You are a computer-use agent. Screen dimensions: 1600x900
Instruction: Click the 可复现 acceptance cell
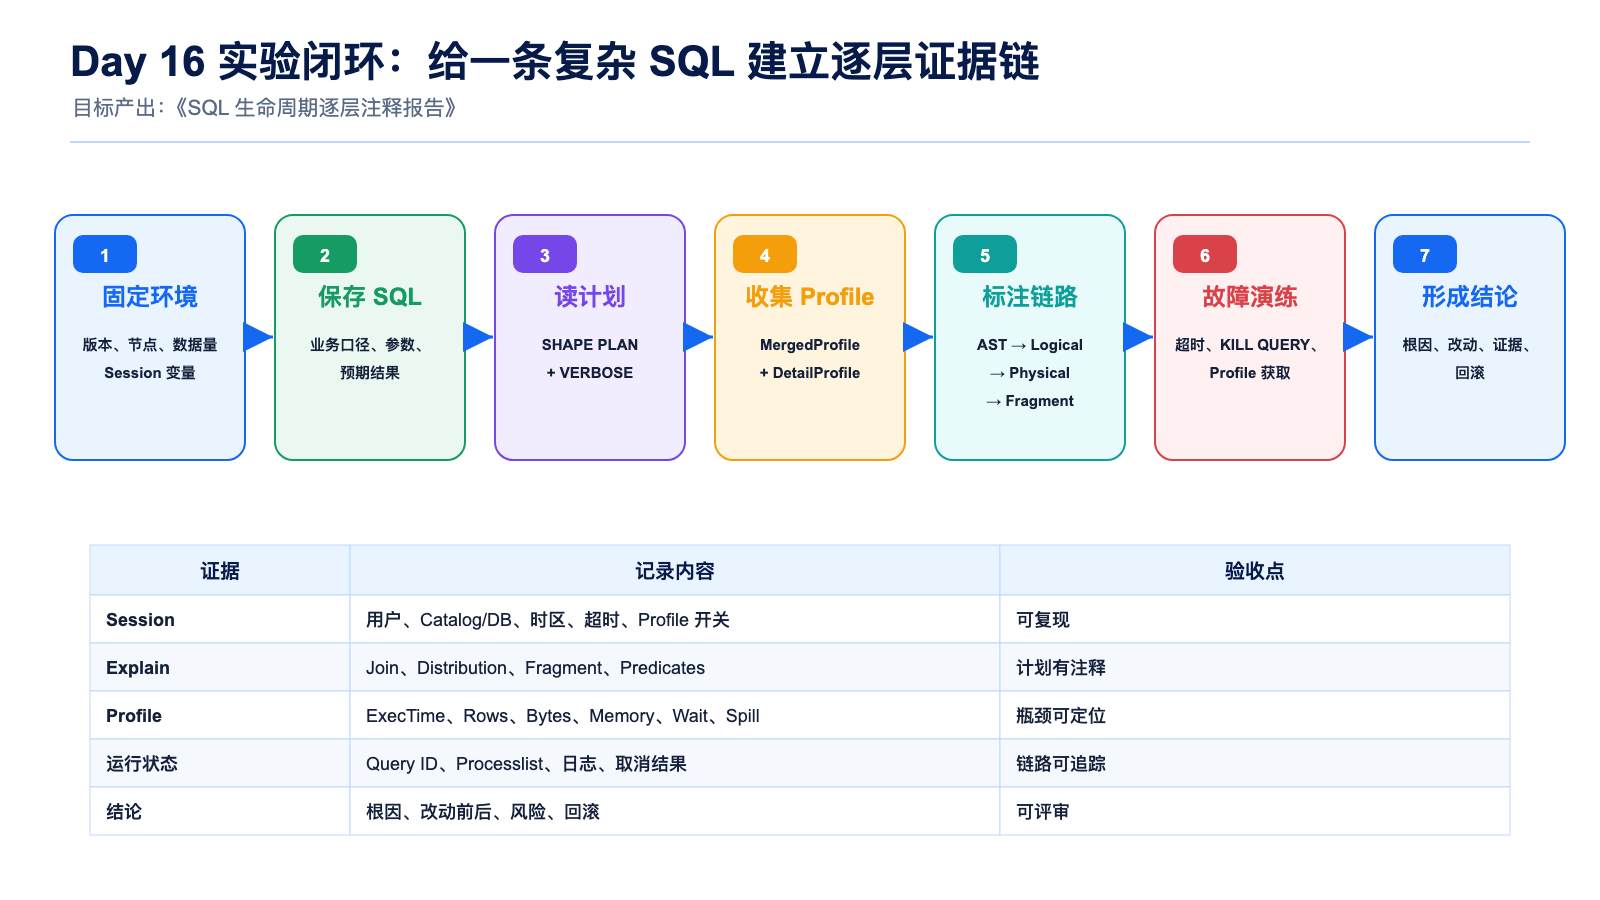point(1255,620)
